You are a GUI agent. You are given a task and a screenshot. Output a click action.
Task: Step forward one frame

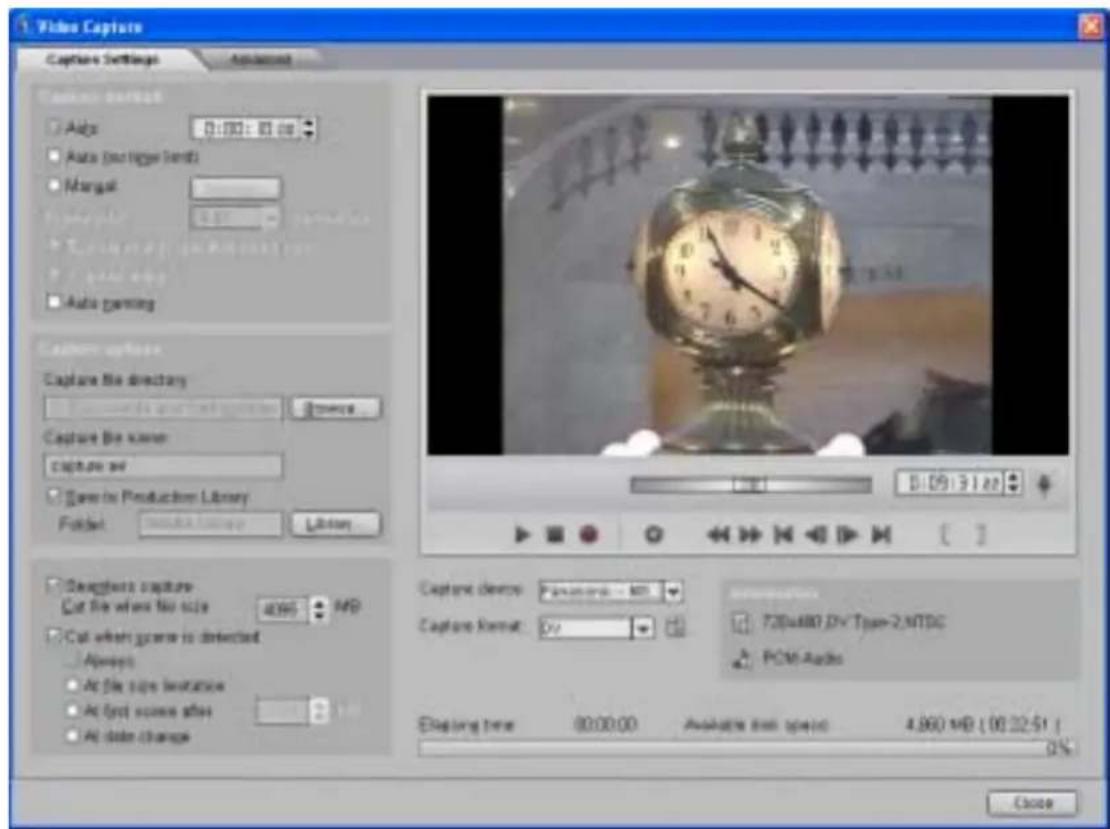[x=847, y=534]
